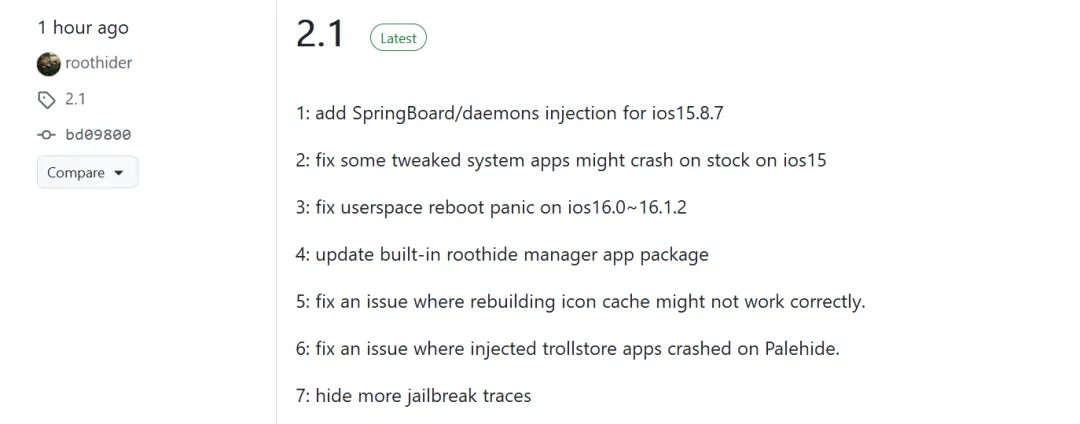Open the 2.1 tag link in sidebar
1080x424 pixels.
pyautogui.click(x=76, y=99)
